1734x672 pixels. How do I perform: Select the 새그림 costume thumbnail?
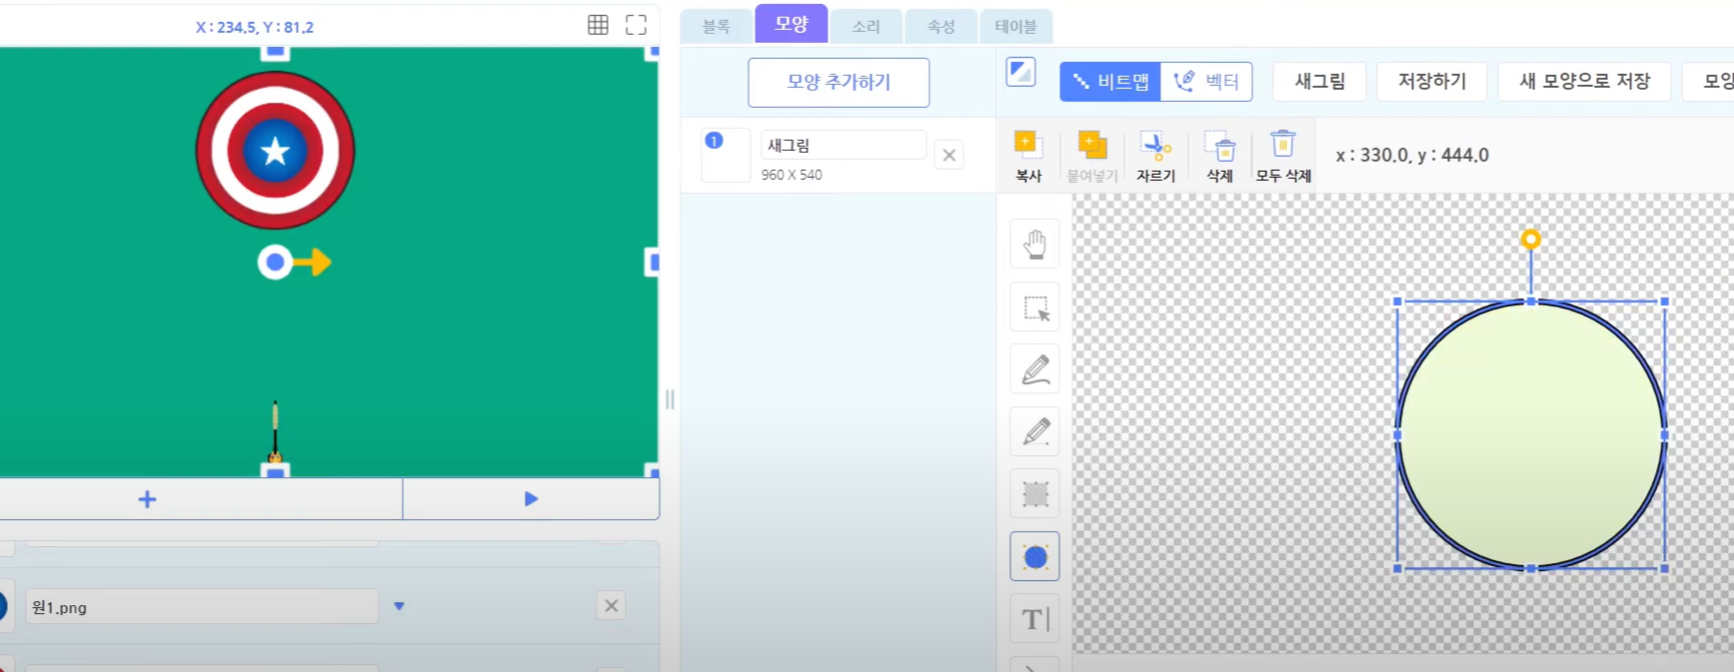pyautogui.click(x=725, y=155)
